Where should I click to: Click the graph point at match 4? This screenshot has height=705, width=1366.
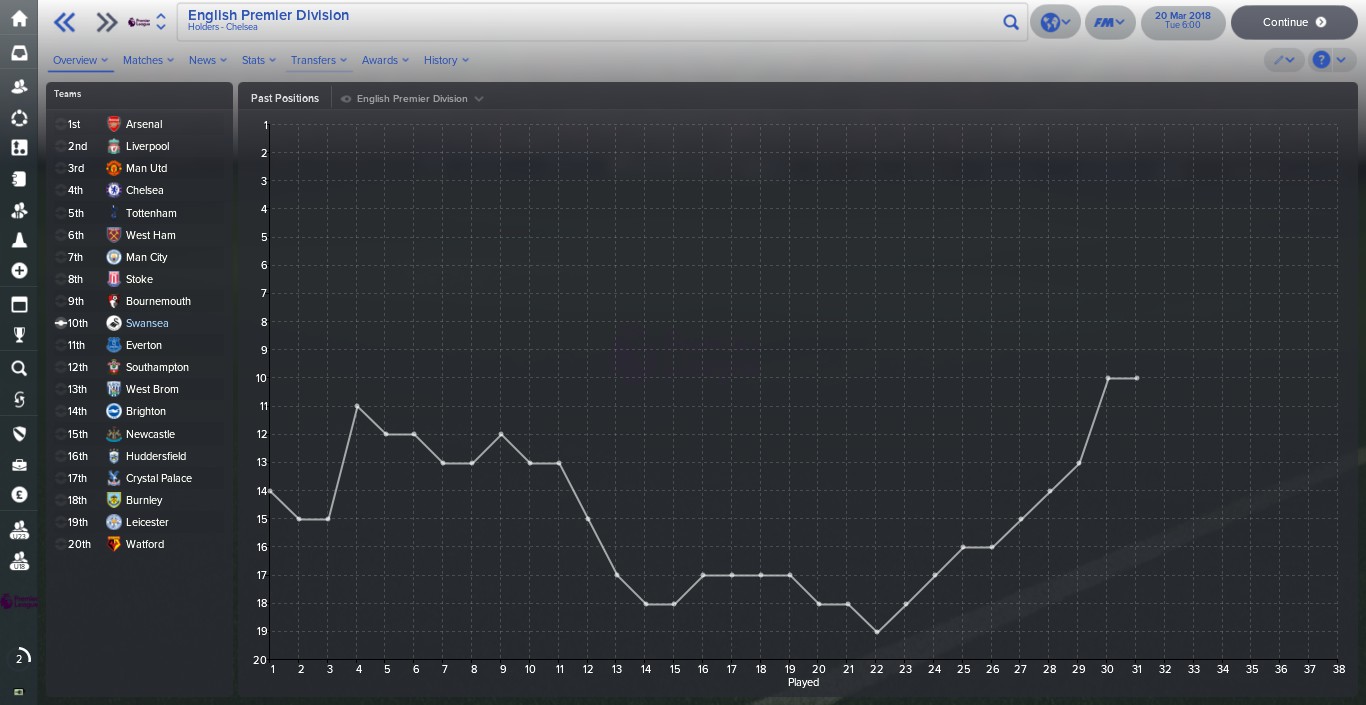click(357, 406)
